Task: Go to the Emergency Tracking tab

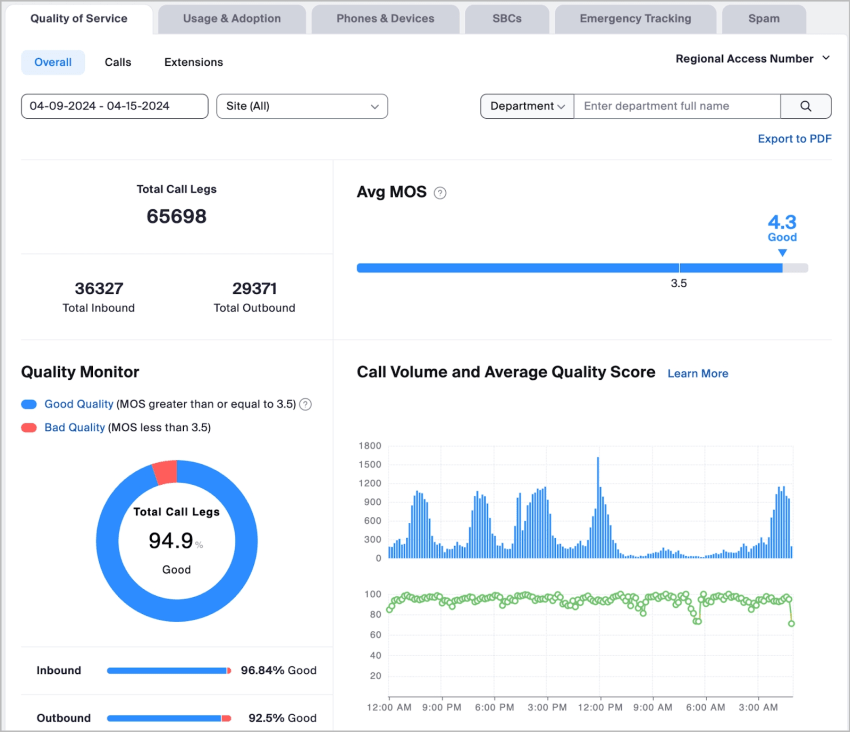Action: [635, 19]
